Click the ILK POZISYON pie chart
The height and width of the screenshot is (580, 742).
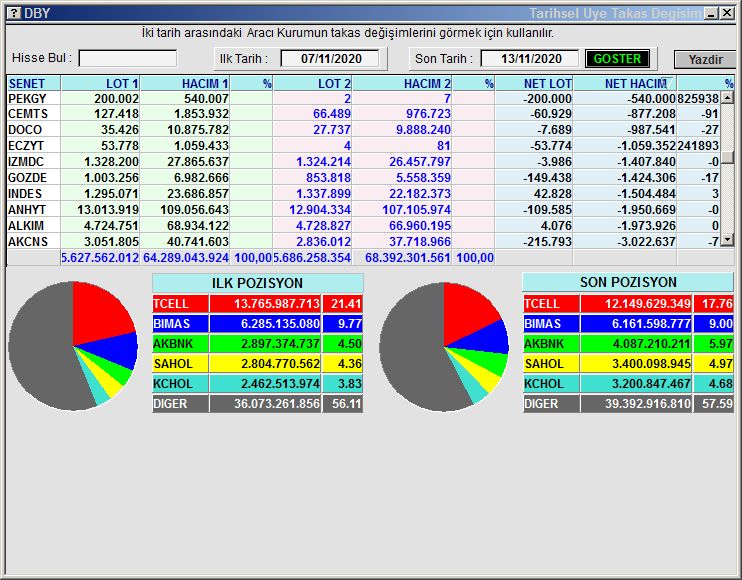tap(73, 346)
